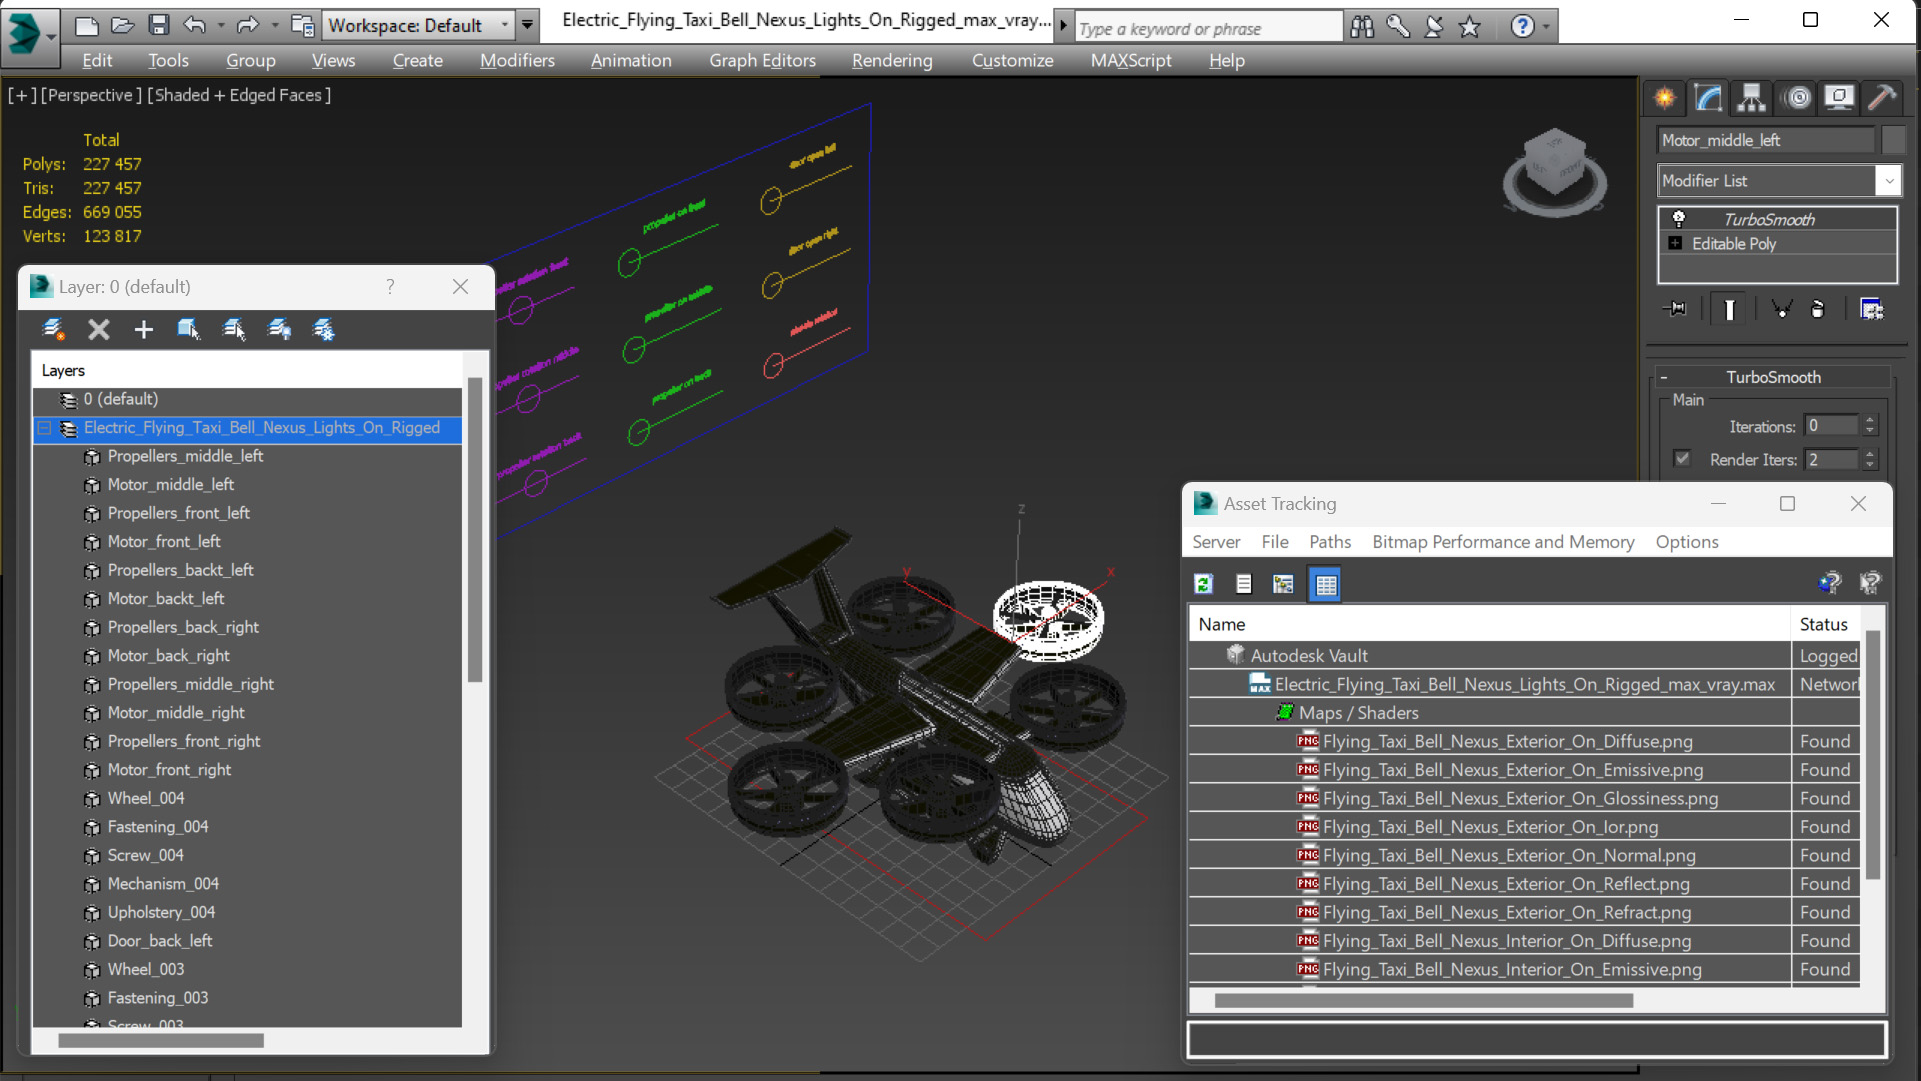Undo the last action in toolbar
This screenshot has width=1921, height=1081.
(195, 25)
